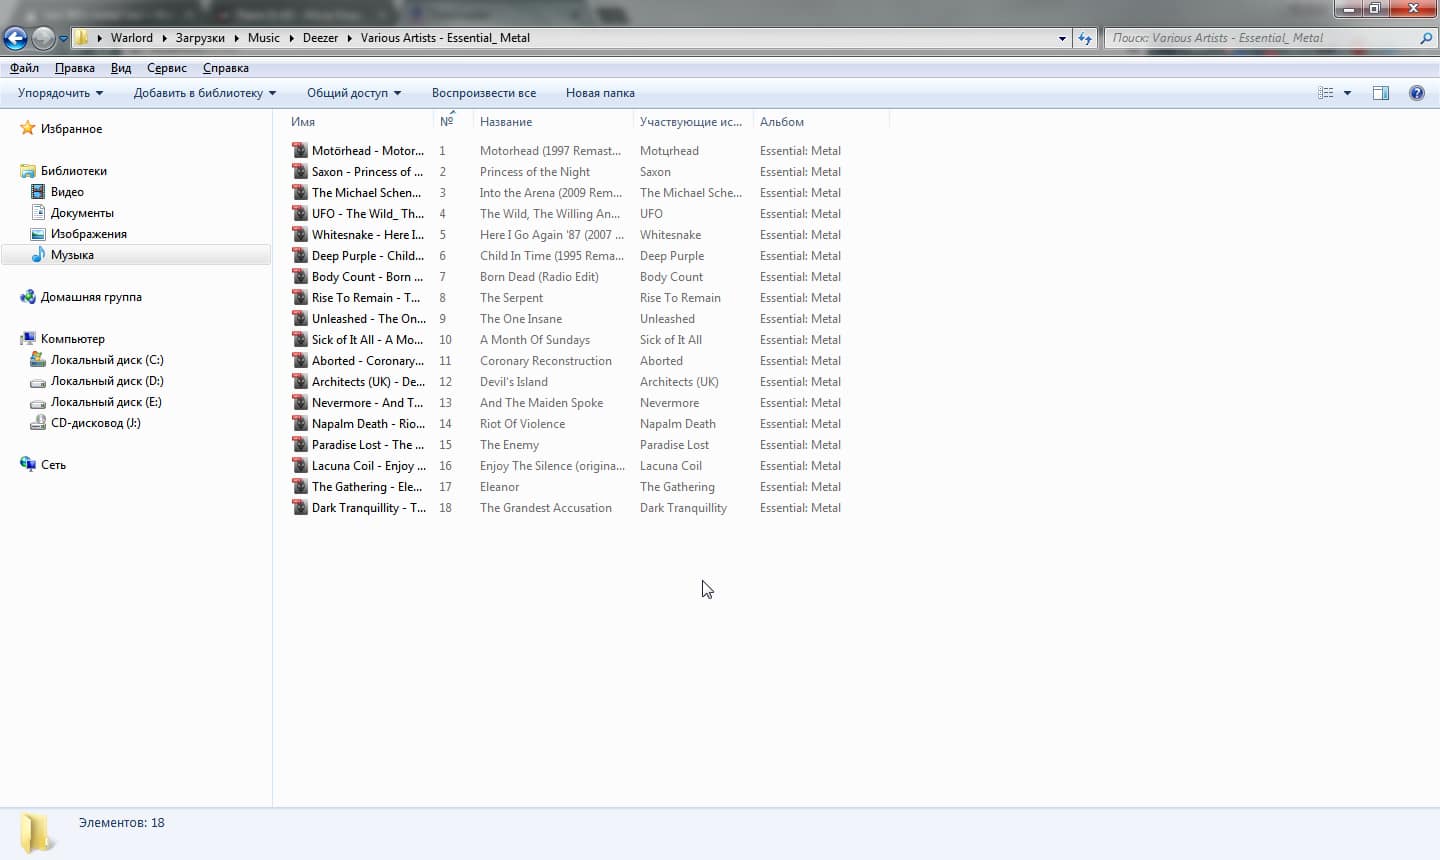This screenshot has height=860, width=1440.
Task: Click the Избранное star icon
Action: click(x=28, y=129)
